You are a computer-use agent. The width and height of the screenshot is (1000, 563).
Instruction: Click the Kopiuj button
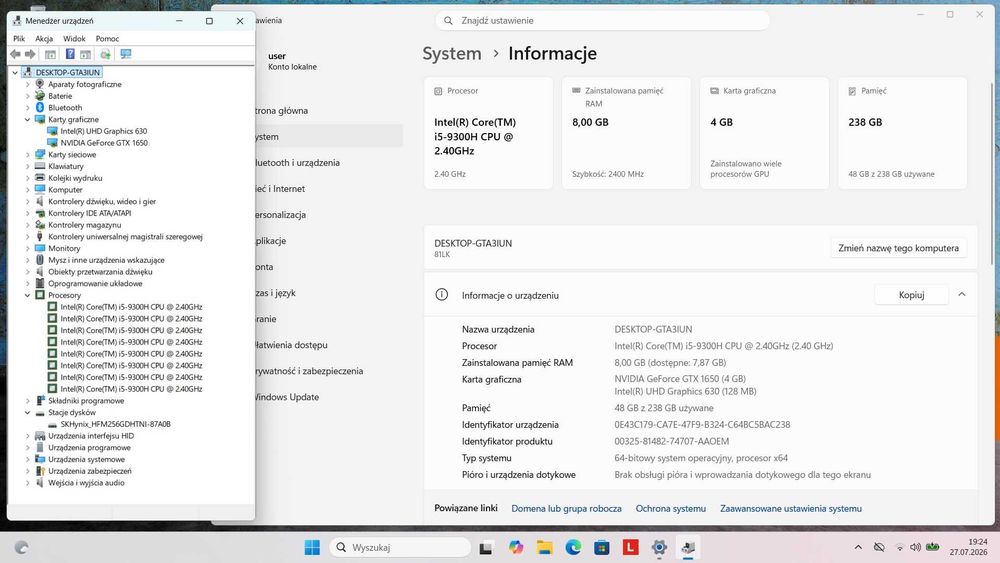(x=911, y=295)
